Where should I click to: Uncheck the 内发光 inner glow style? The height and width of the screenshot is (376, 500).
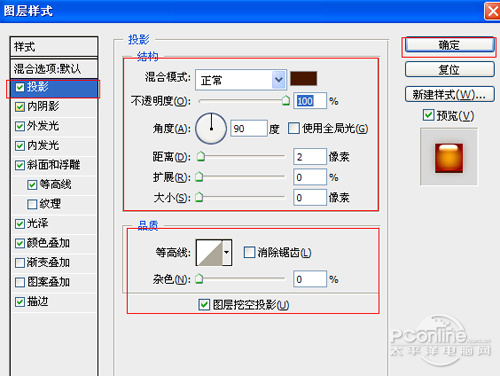[20, 146]
